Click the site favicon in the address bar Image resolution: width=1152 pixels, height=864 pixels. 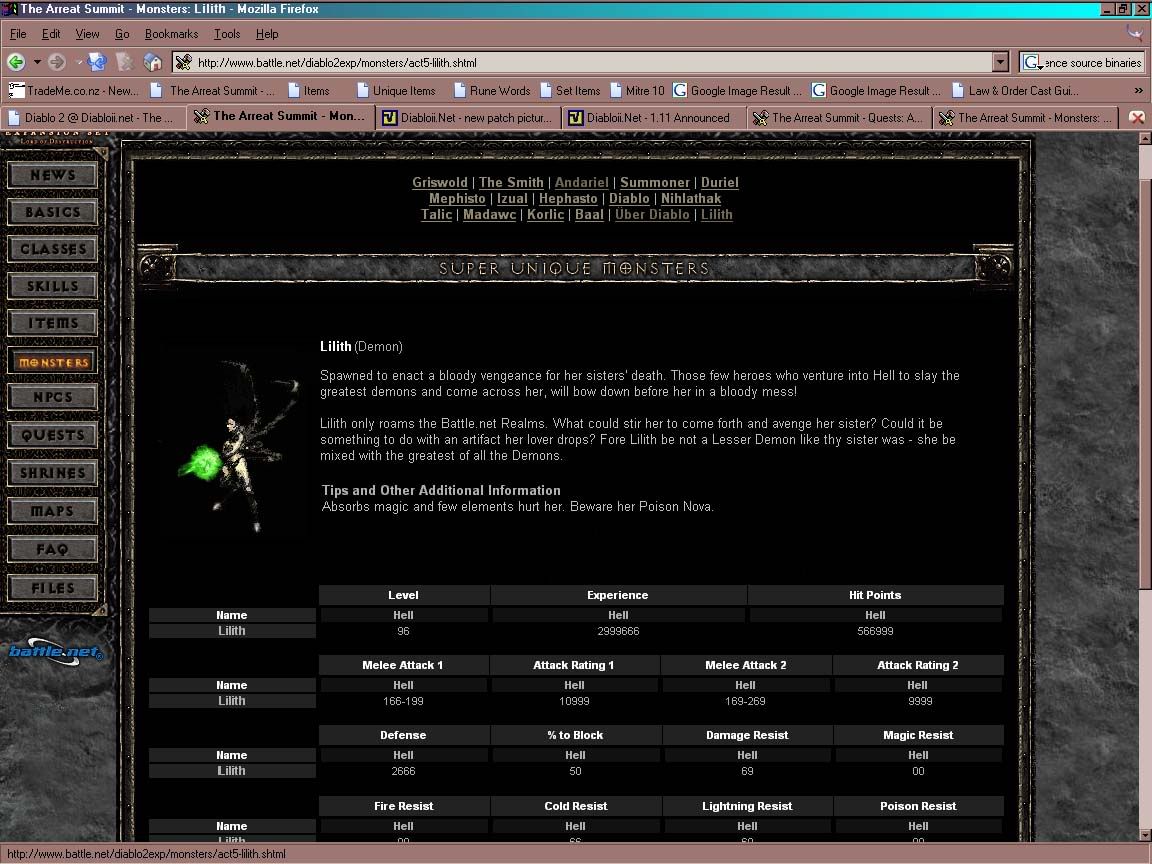click(x=184, y=62)
